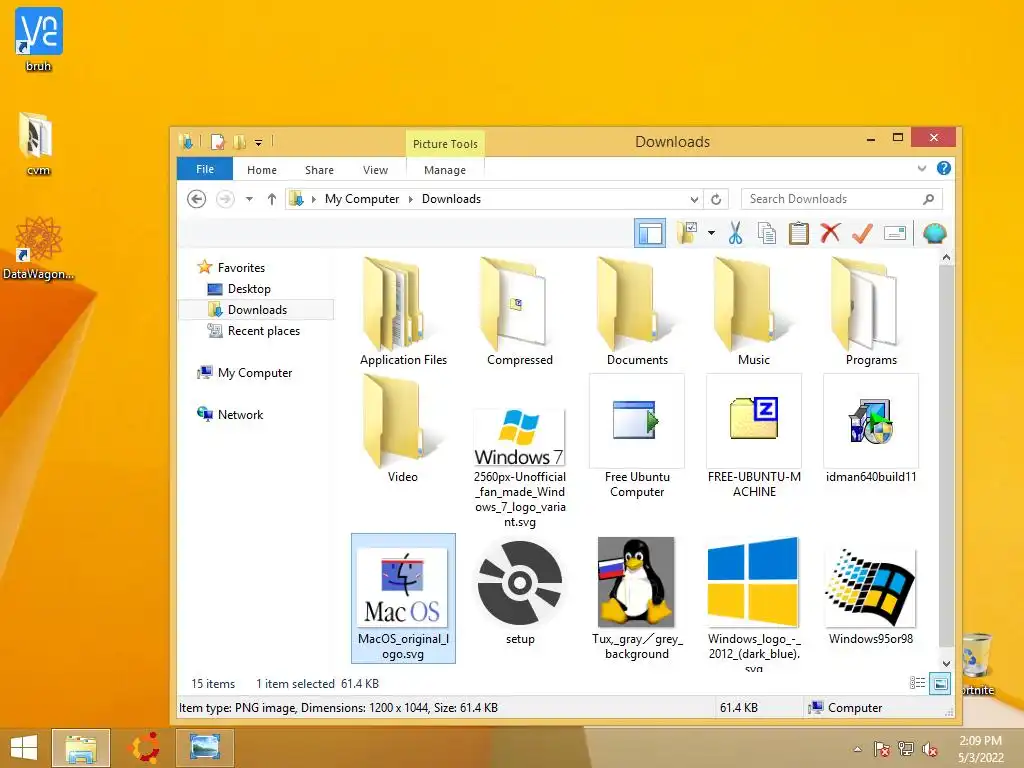Select Network in the navigation pane

240,415
